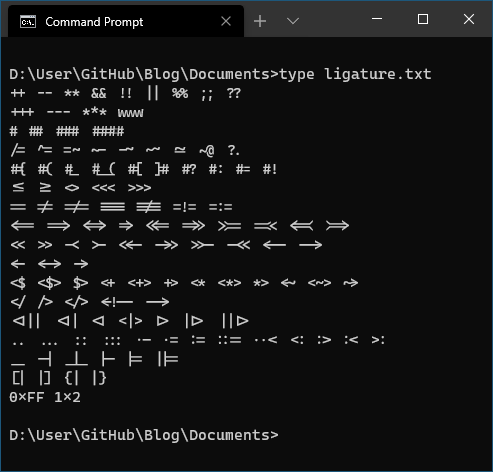Click the www ligature in output
This screenshot has height=472, width=493.
(130, 113)
